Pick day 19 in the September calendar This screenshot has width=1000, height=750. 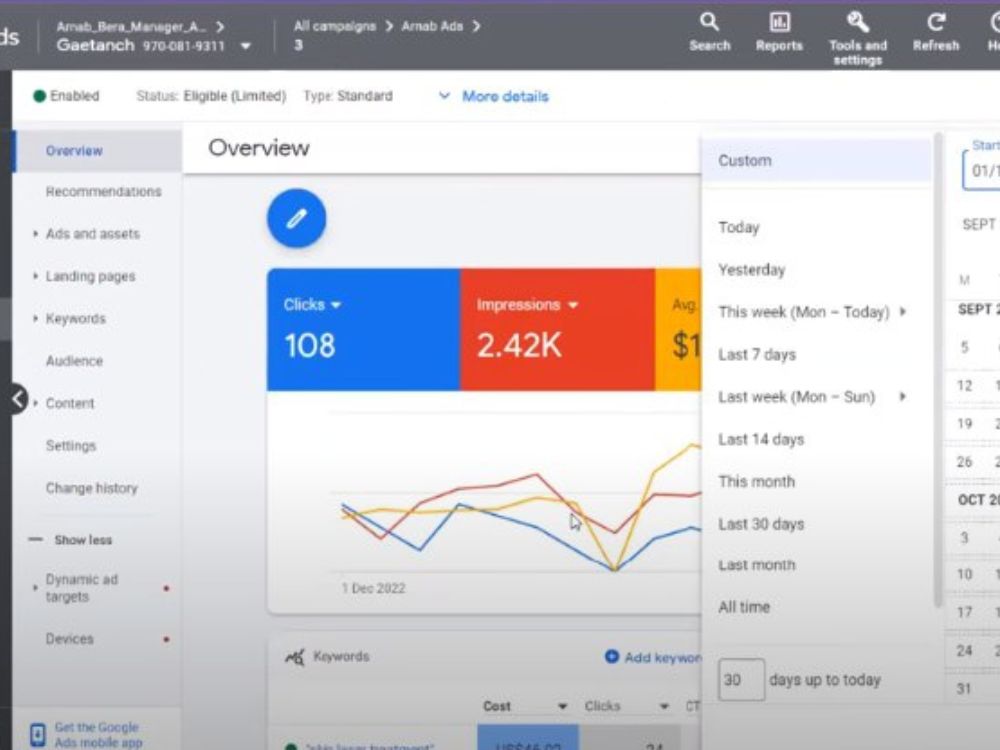964,423
